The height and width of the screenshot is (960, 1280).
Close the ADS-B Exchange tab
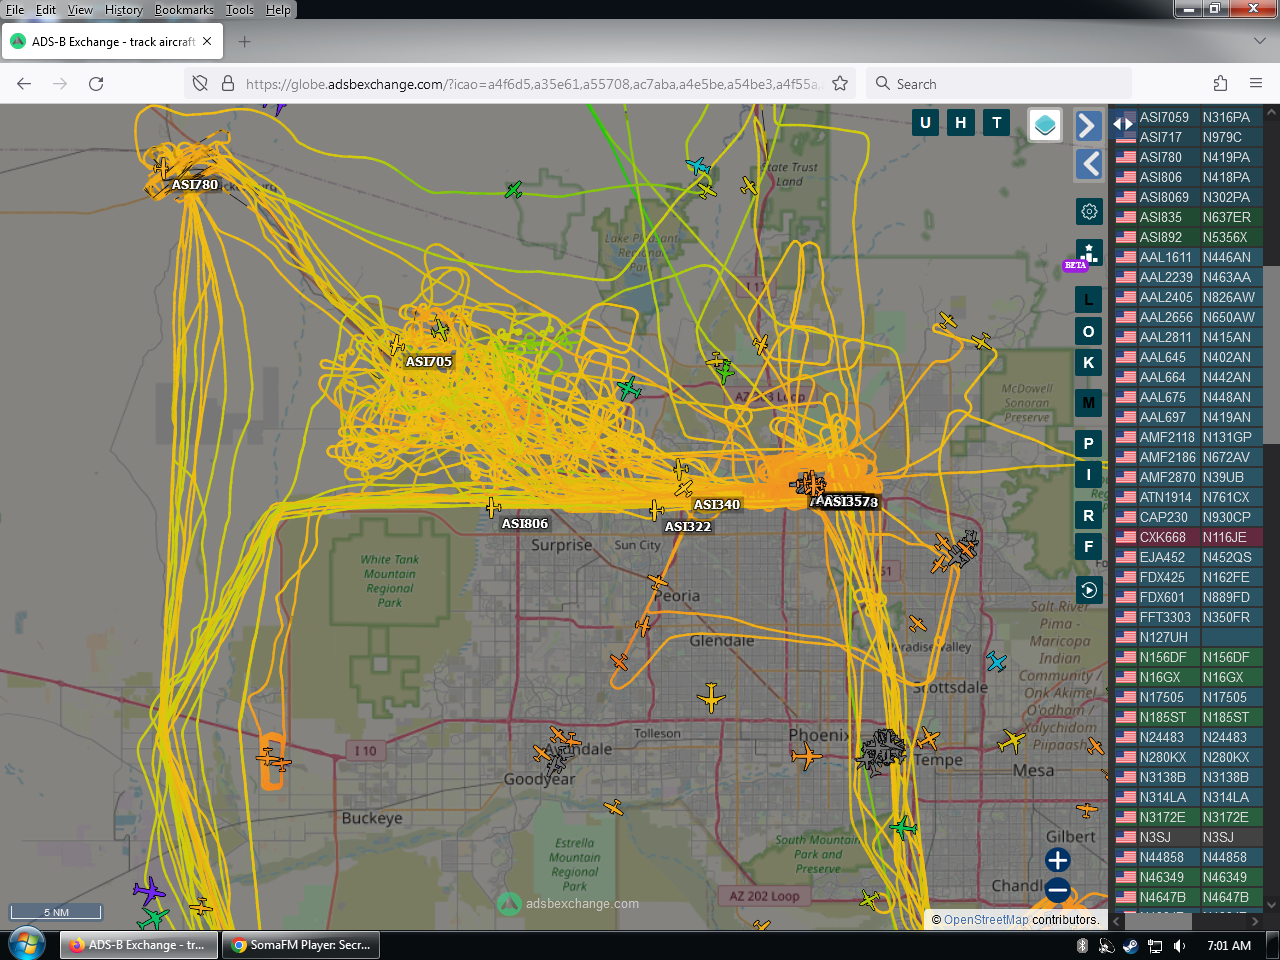click(207, 42)
